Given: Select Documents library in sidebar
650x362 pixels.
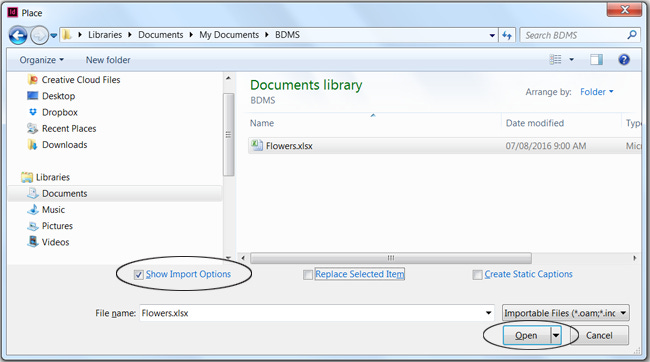Looking at the screenshot, I should [x=57, y=194].
